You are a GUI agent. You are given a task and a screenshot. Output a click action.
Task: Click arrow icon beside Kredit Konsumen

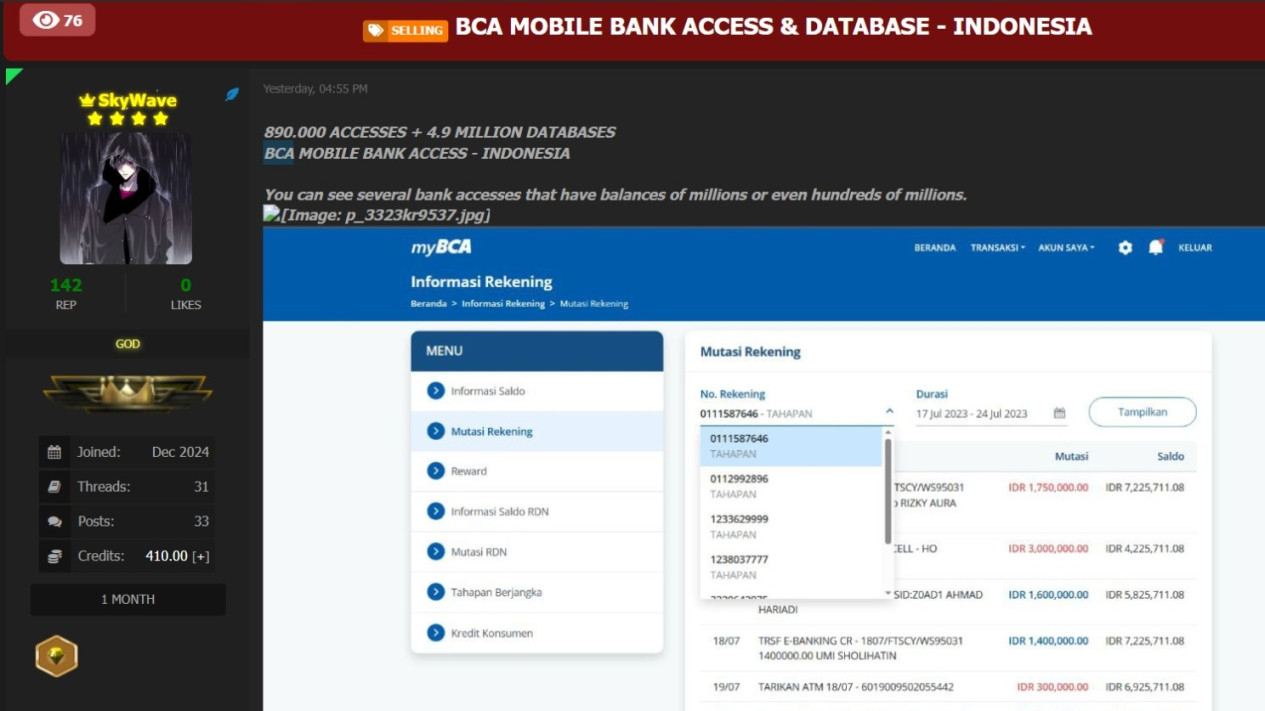(x=436, y=633)
